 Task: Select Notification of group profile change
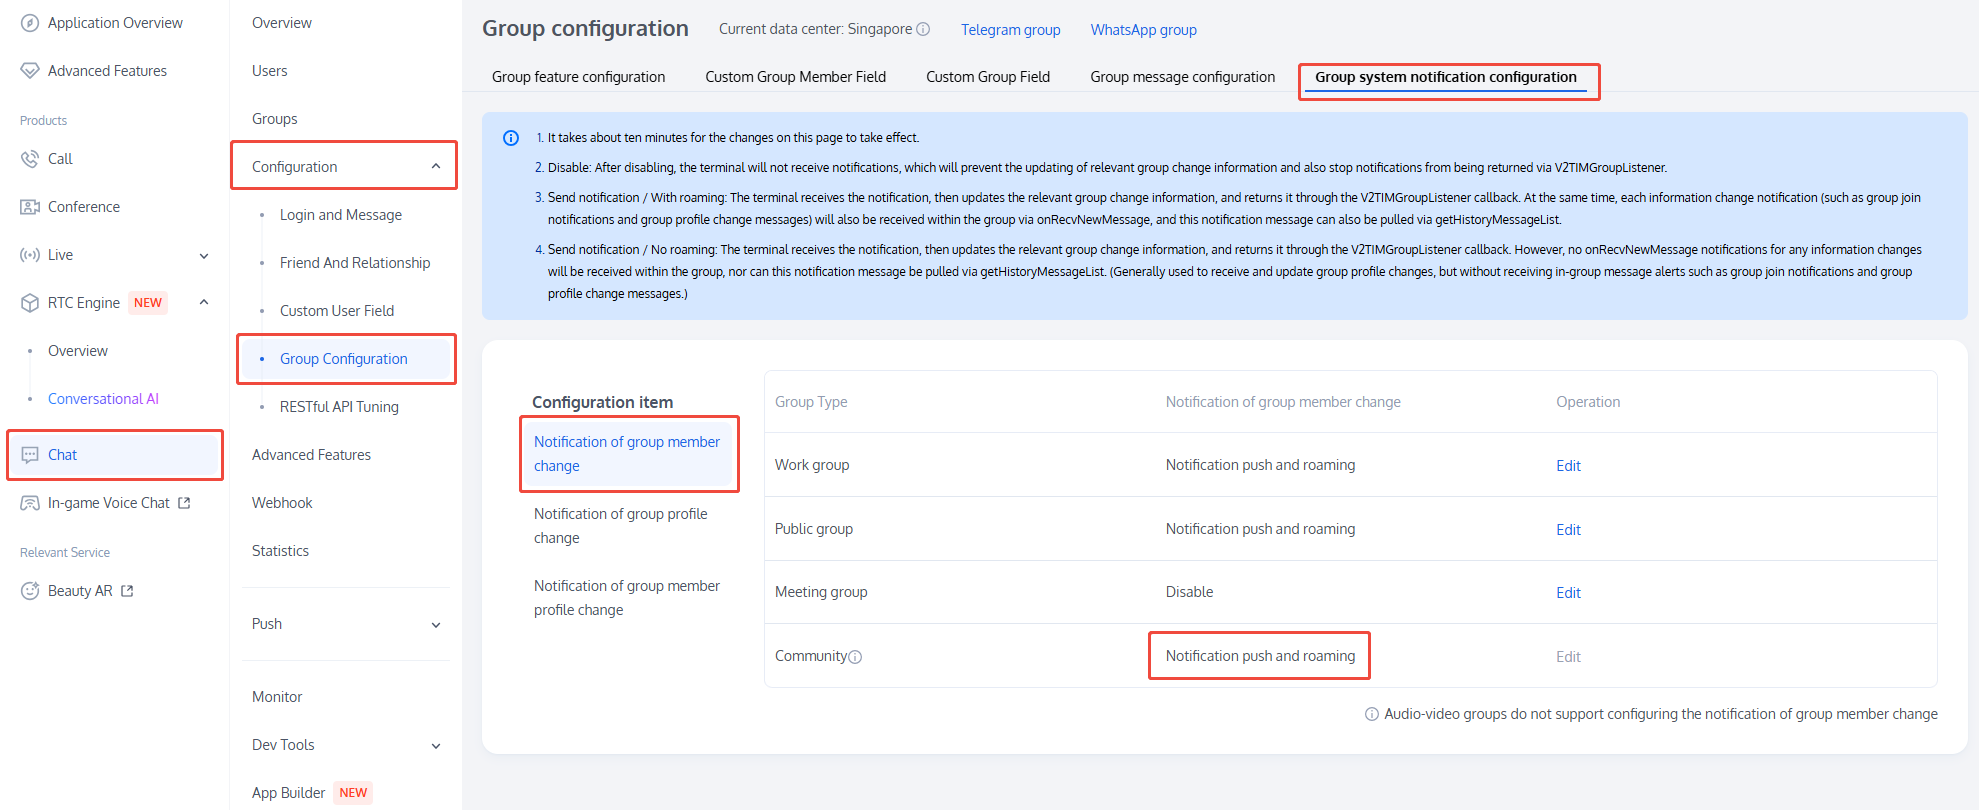tap(620, 526)
